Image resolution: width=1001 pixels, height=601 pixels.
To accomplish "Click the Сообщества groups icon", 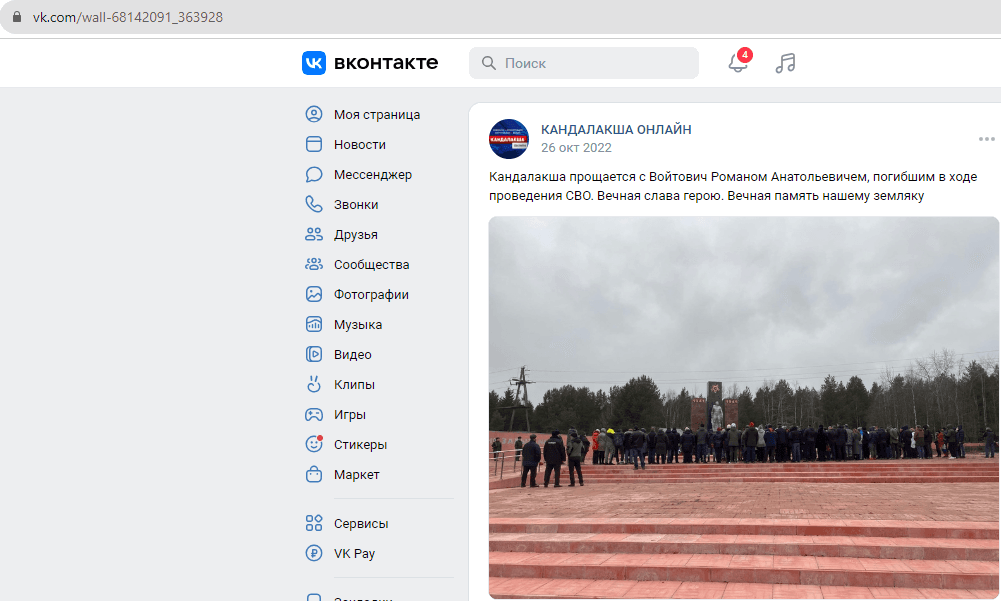I will click(x=313, y=264).
